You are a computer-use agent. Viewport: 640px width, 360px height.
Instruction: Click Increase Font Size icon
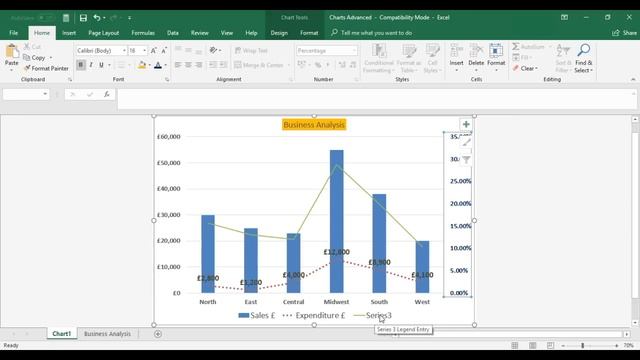pos(154,51)
